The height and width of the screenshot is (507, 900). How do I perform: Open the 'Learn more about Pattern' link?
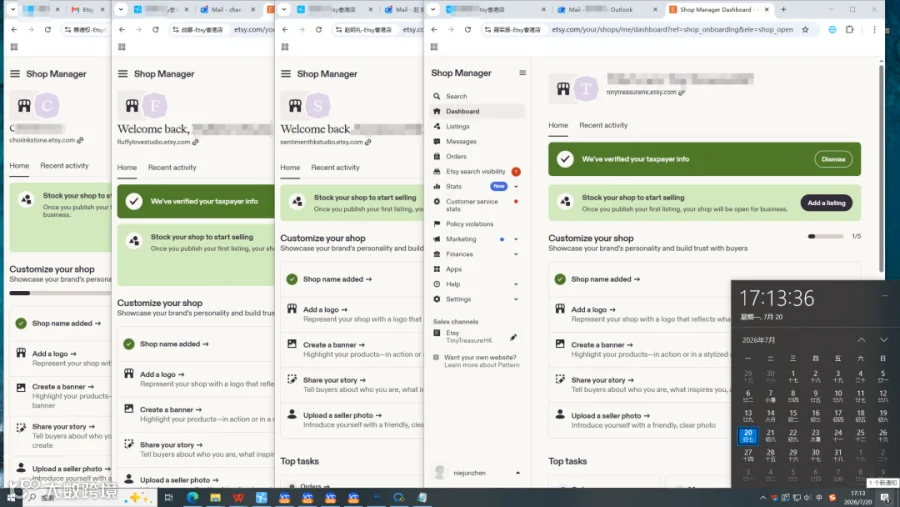(482, 365)
